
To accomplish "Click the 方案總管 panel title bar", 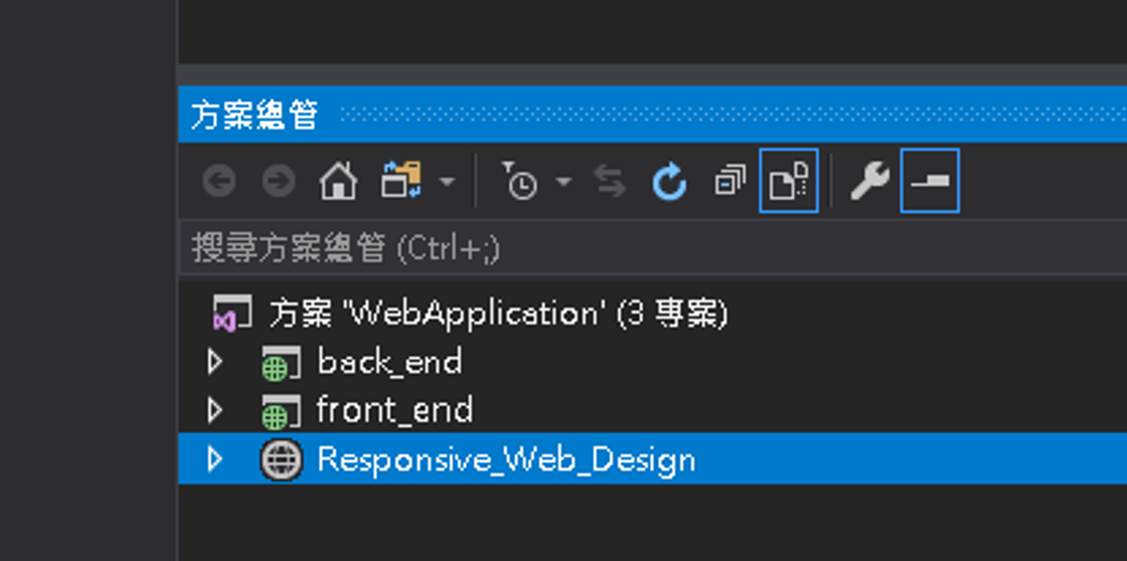I will coord(653,115).
